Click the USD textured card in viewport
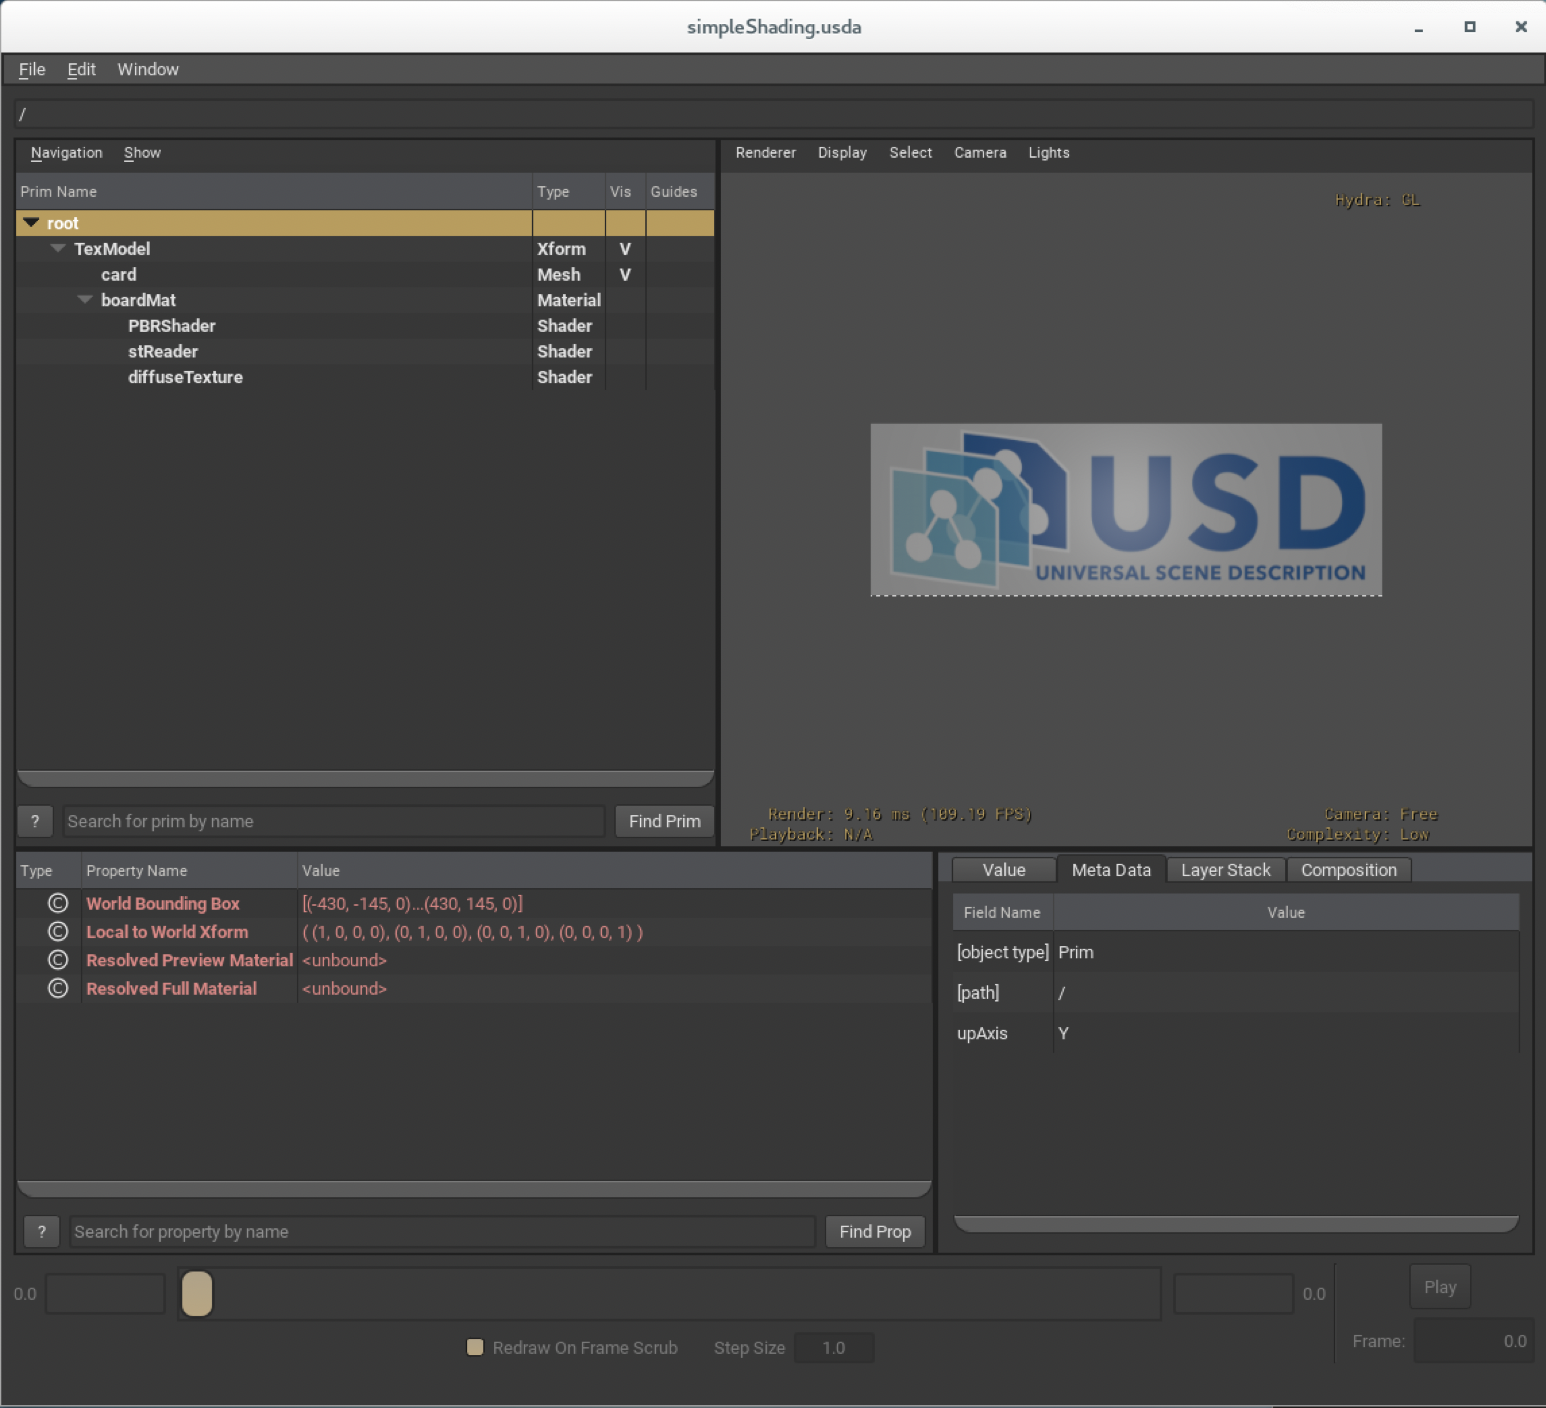1546x1408 pixels. pos(1126,510)
